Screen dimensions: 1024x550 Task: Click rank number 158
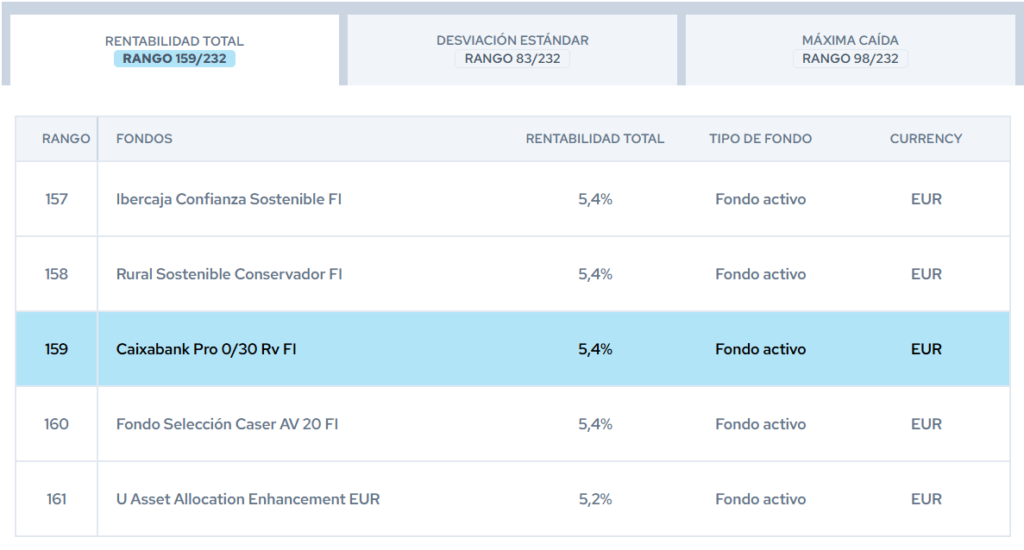pyautogui.click(x=56, y=274)
